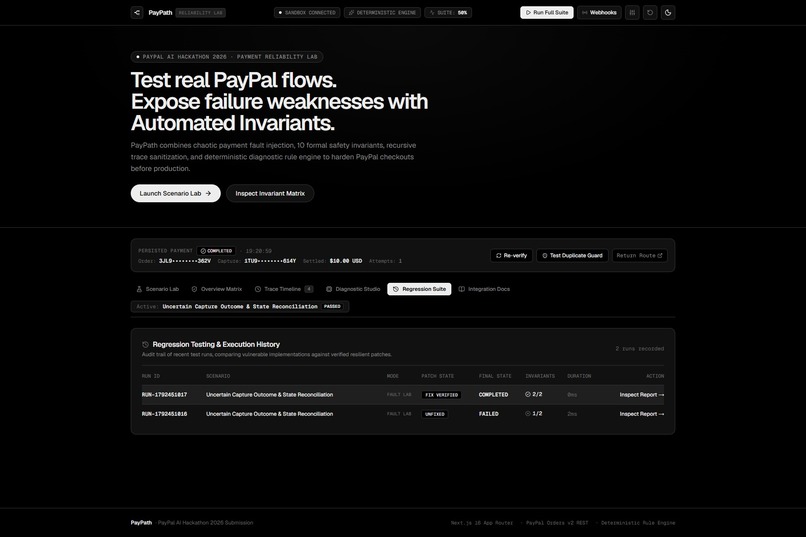Click the UNFIXED patch state badge
The width and height of the screenshot is (806, 537).
(x=434, y=414)
